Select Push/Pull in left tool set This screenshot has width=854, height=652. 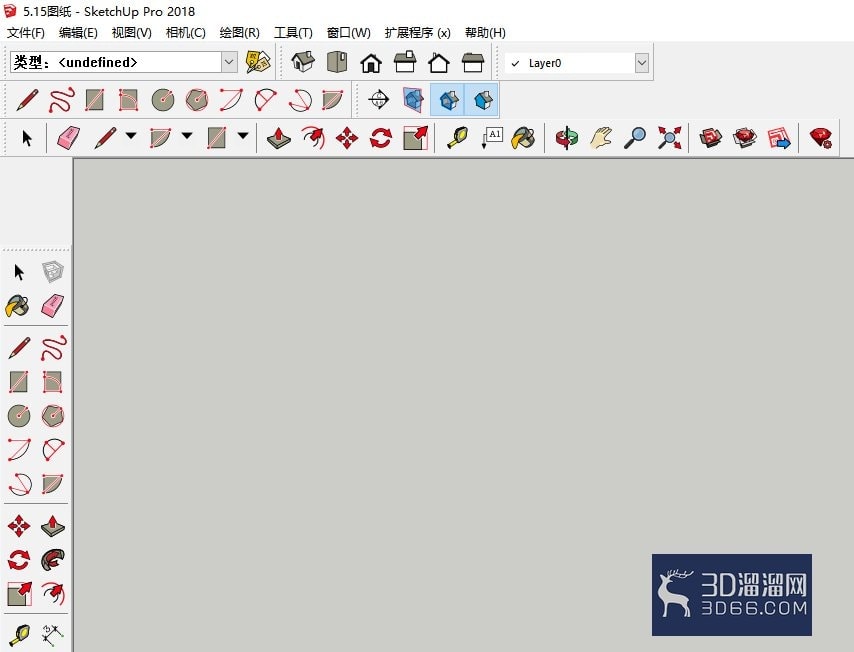[x=53, y=526]
